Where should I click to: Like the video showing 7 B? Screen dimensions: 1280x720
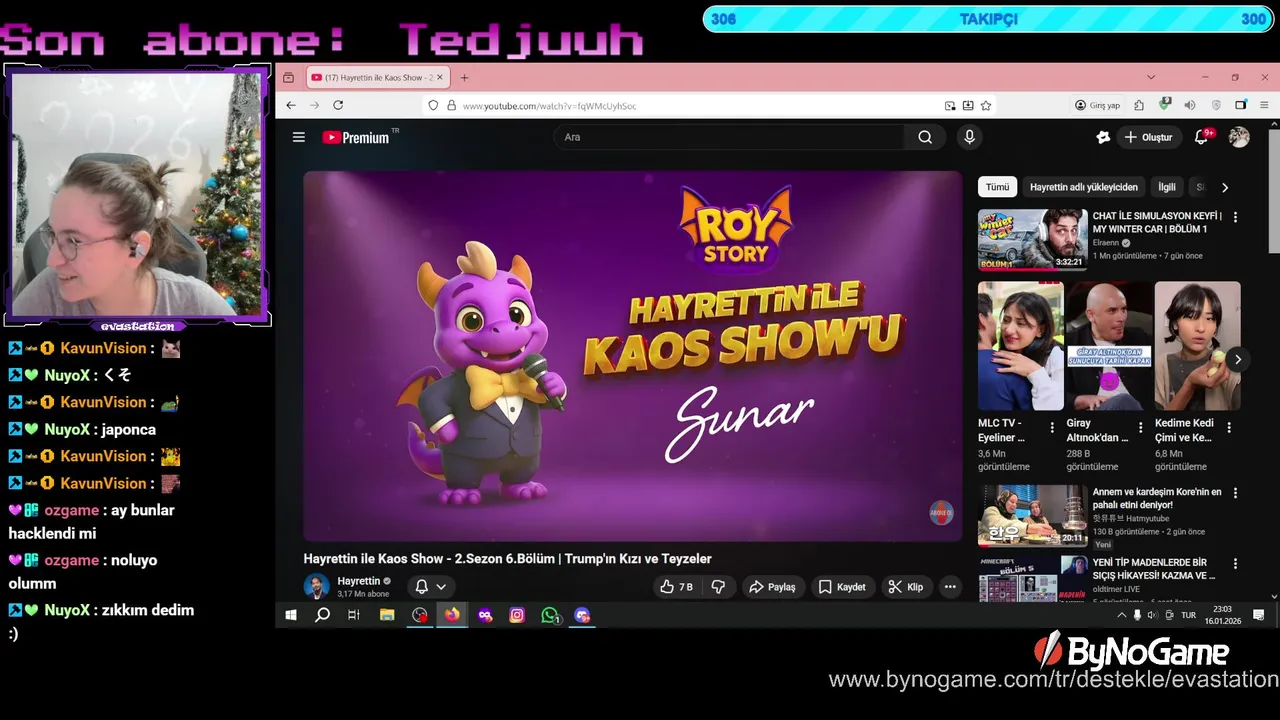[x=676, y=587]
